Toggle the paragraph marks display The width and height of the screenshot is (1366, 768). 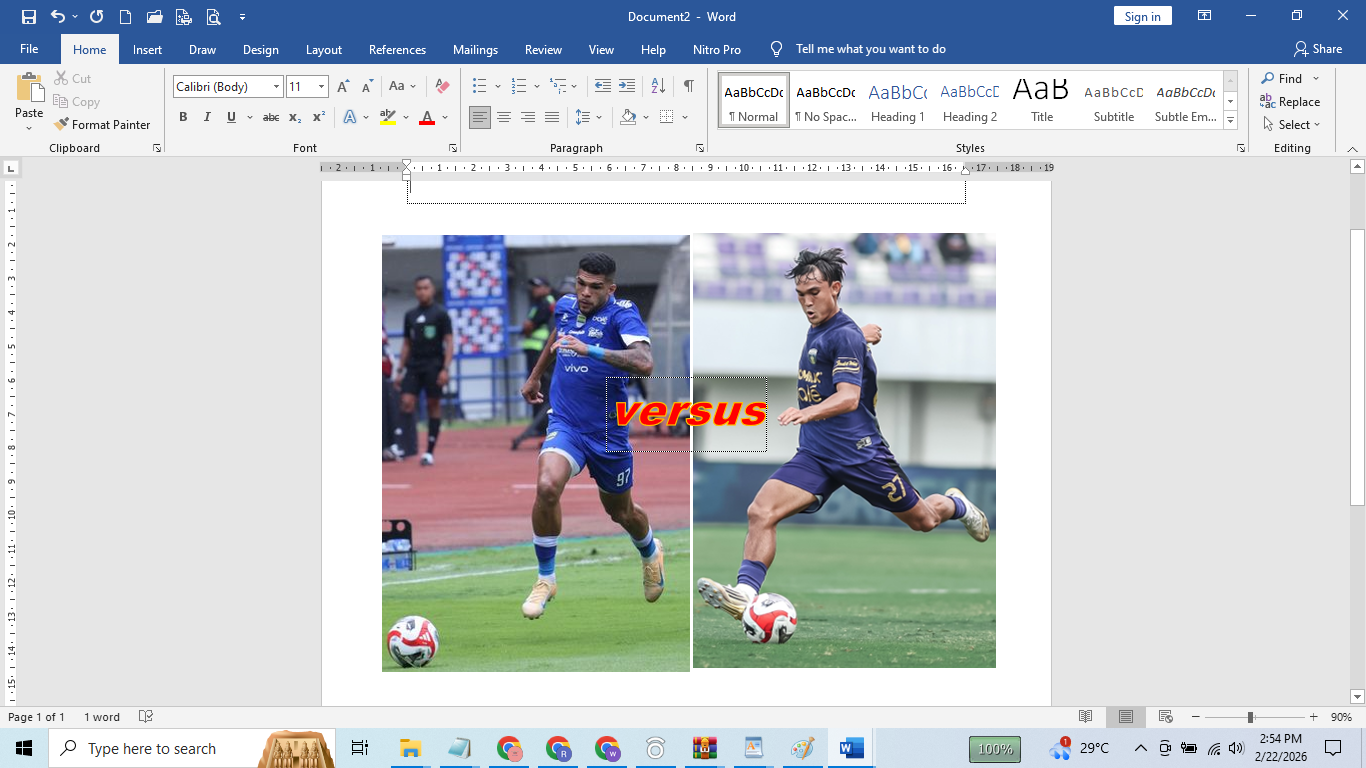[x=687, y=87]
